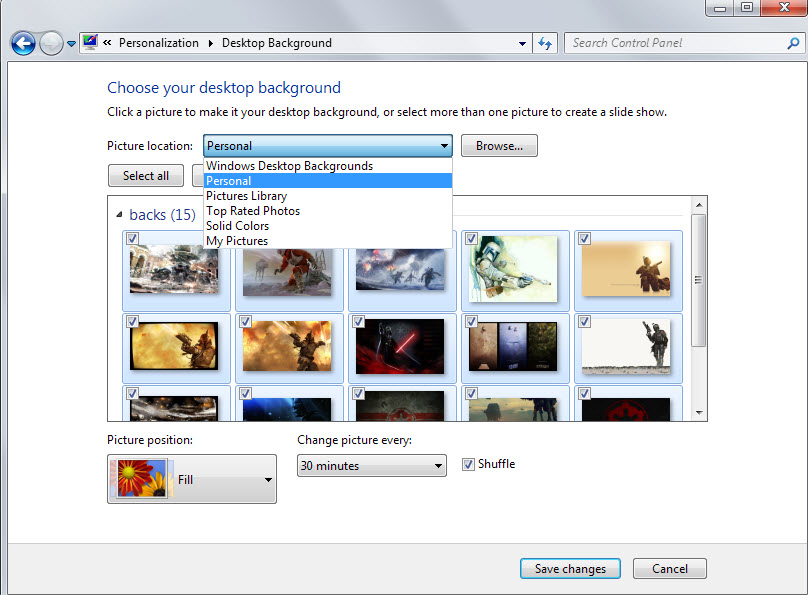The height and width of the screenshot is (595, 808).
Task: Open the 30 minutes interval dropdown
Action: click(372, 466)
